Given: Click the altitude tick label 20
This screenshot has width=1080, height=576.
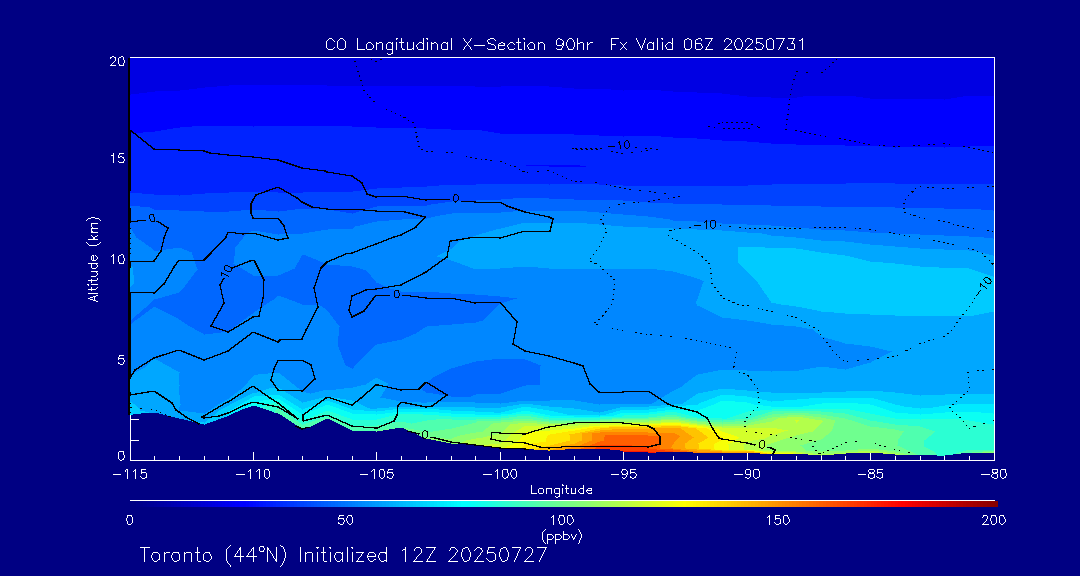Looking at the screenshot, I should pyautogui.click(x=116, y=61).
